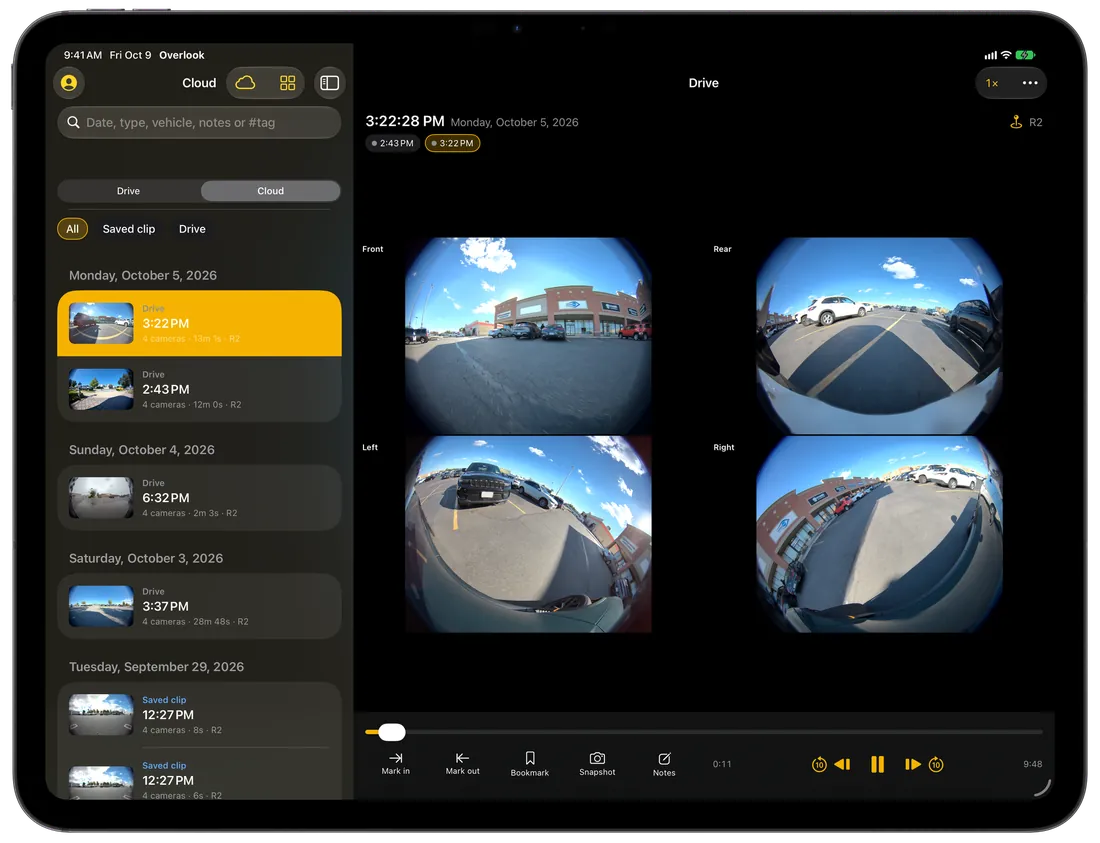Click the Sunday, October 4, 2026 header

(142, 450)
